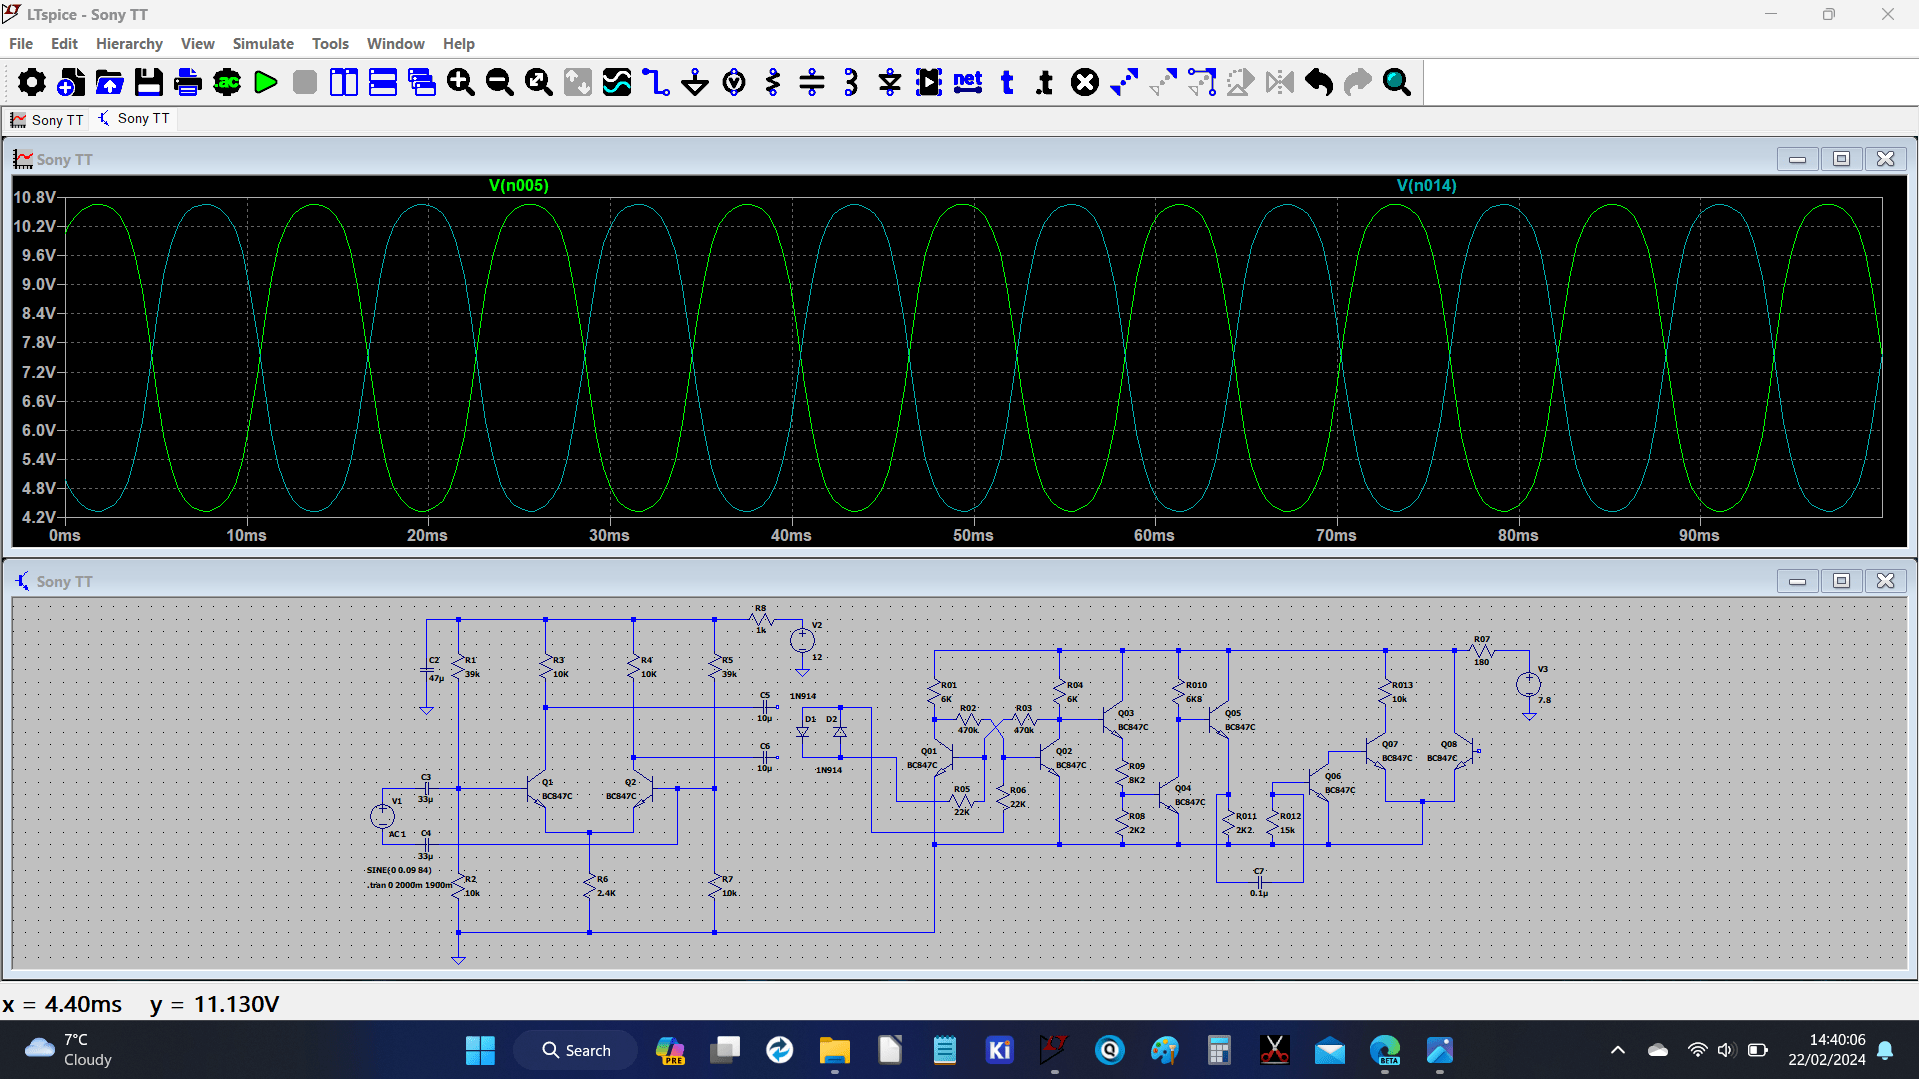Click voltage source V2 in the schematic
This screenshot has width=1919, height=1079.
pyautogui.click(x=802, y=640)
